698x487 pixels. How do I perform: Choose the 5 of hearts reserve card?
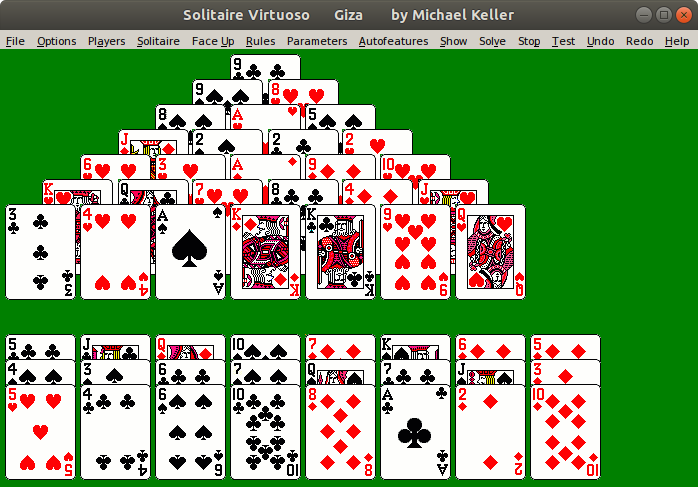[41, 432]
